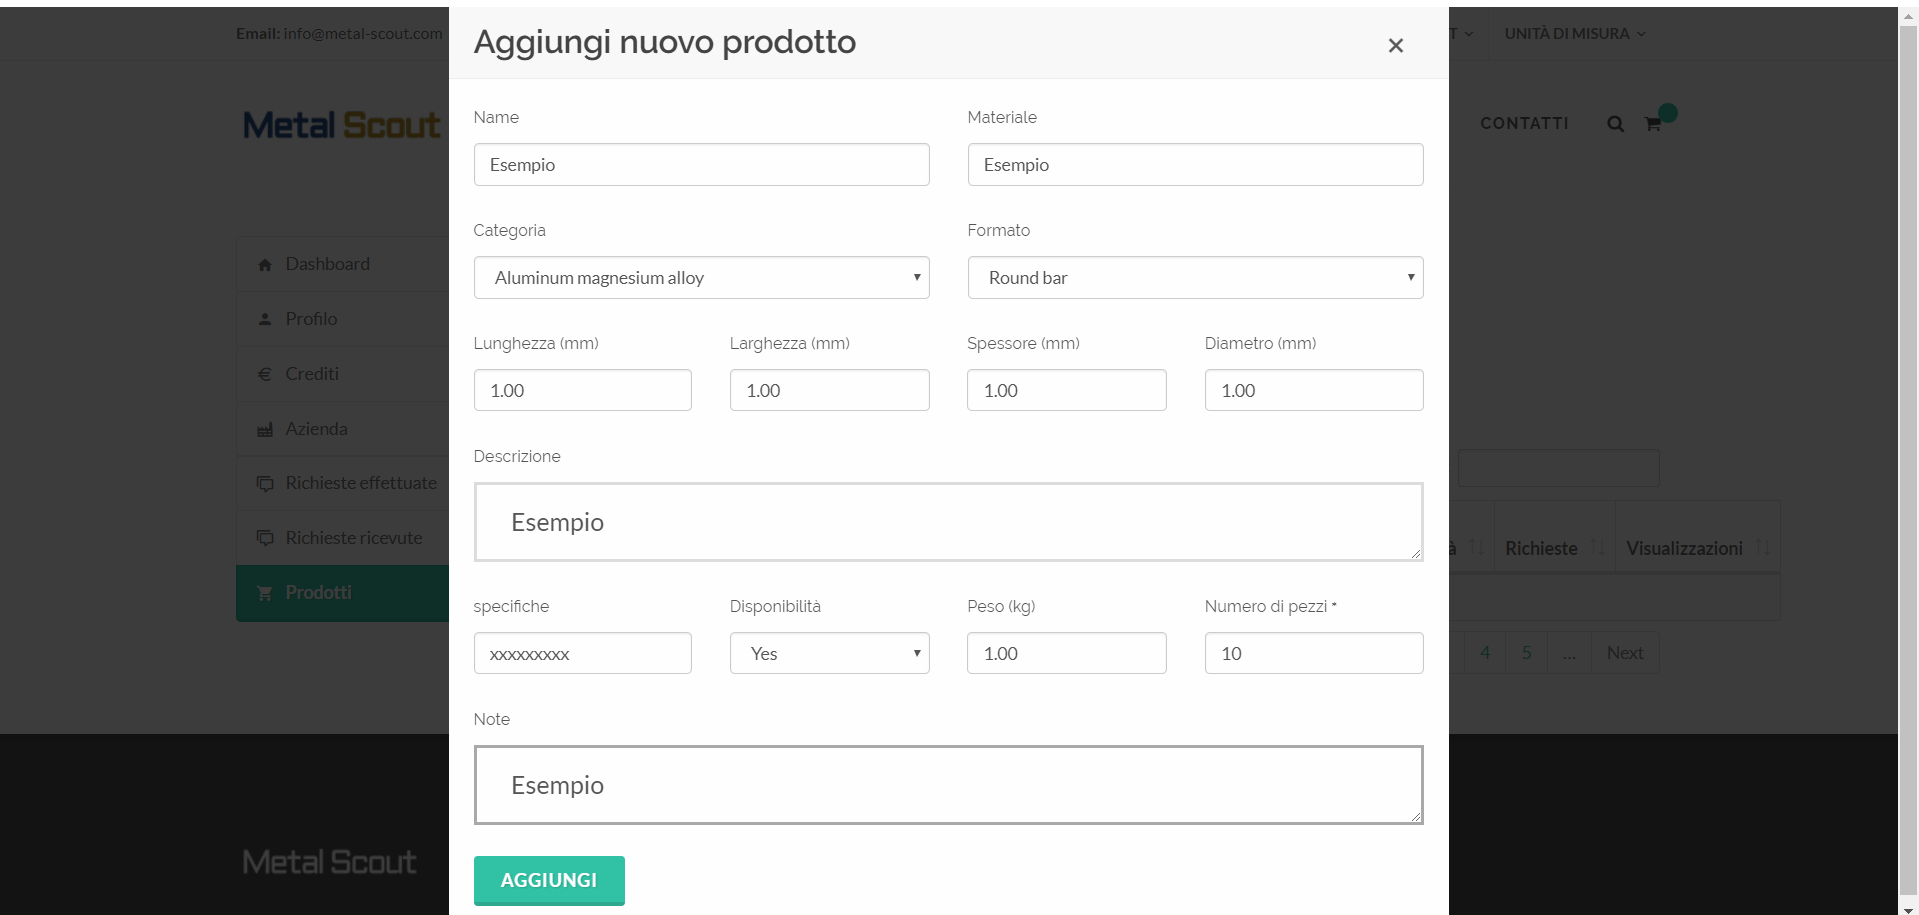Open Richieste ricevute in the sidebar

point(342,538)
